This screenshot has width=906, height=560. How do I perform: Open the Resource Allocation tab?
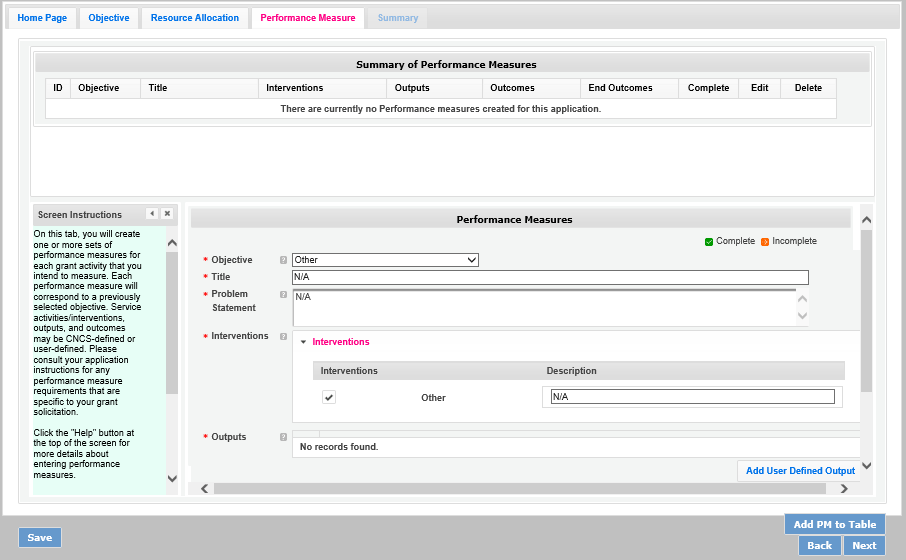[x=195, y=18]
